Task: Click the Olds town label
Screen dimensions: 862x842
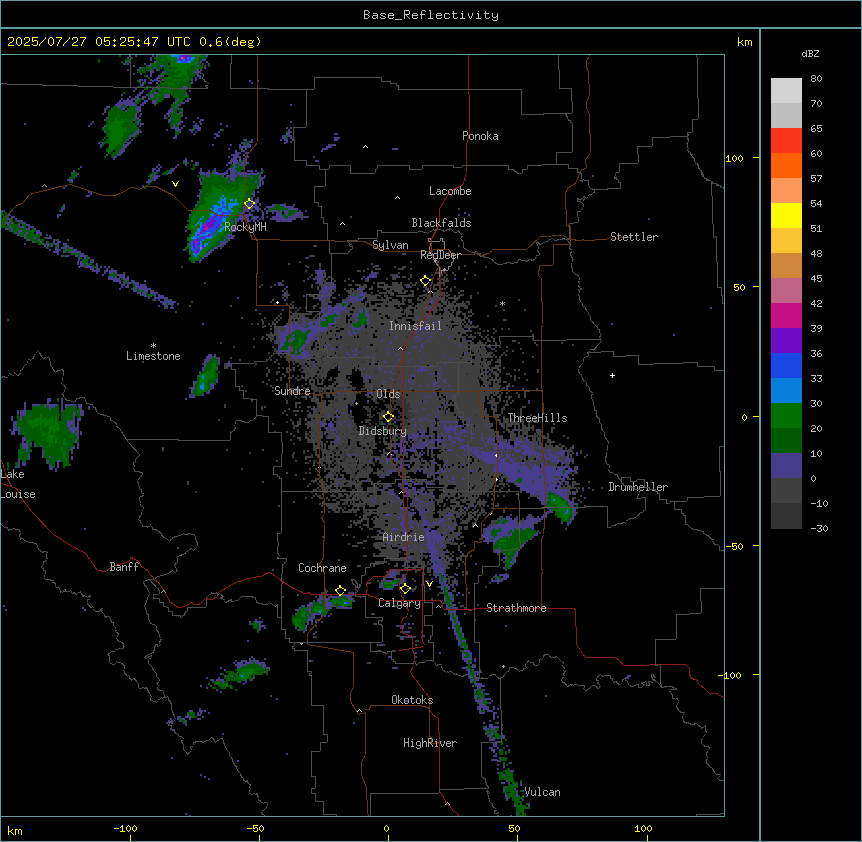Action: (388, 394)
